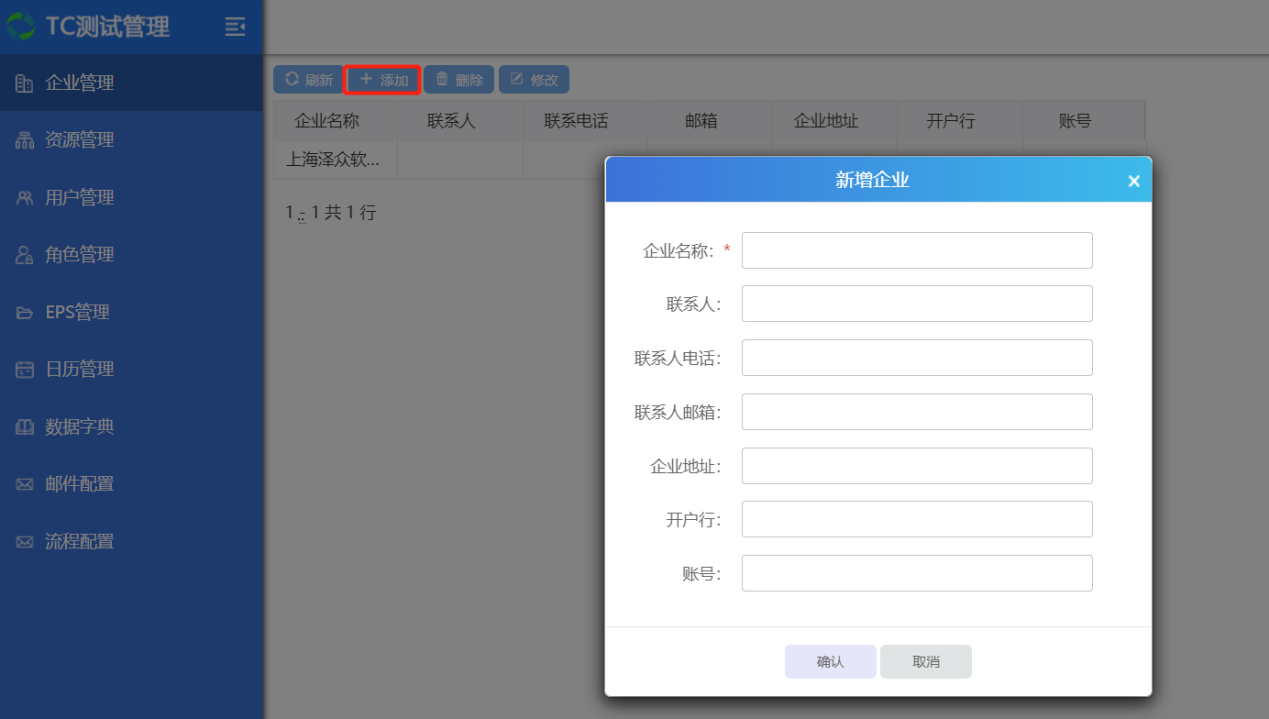
Task: Open 企业管理 in the sidebar
Action: coord(80,83)
